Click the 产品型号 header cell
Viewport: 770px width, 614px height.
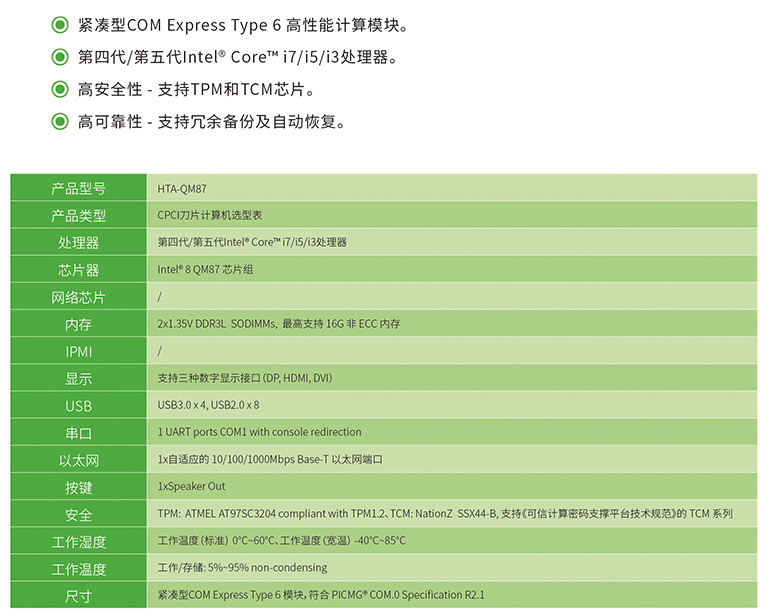pos(79,187)
